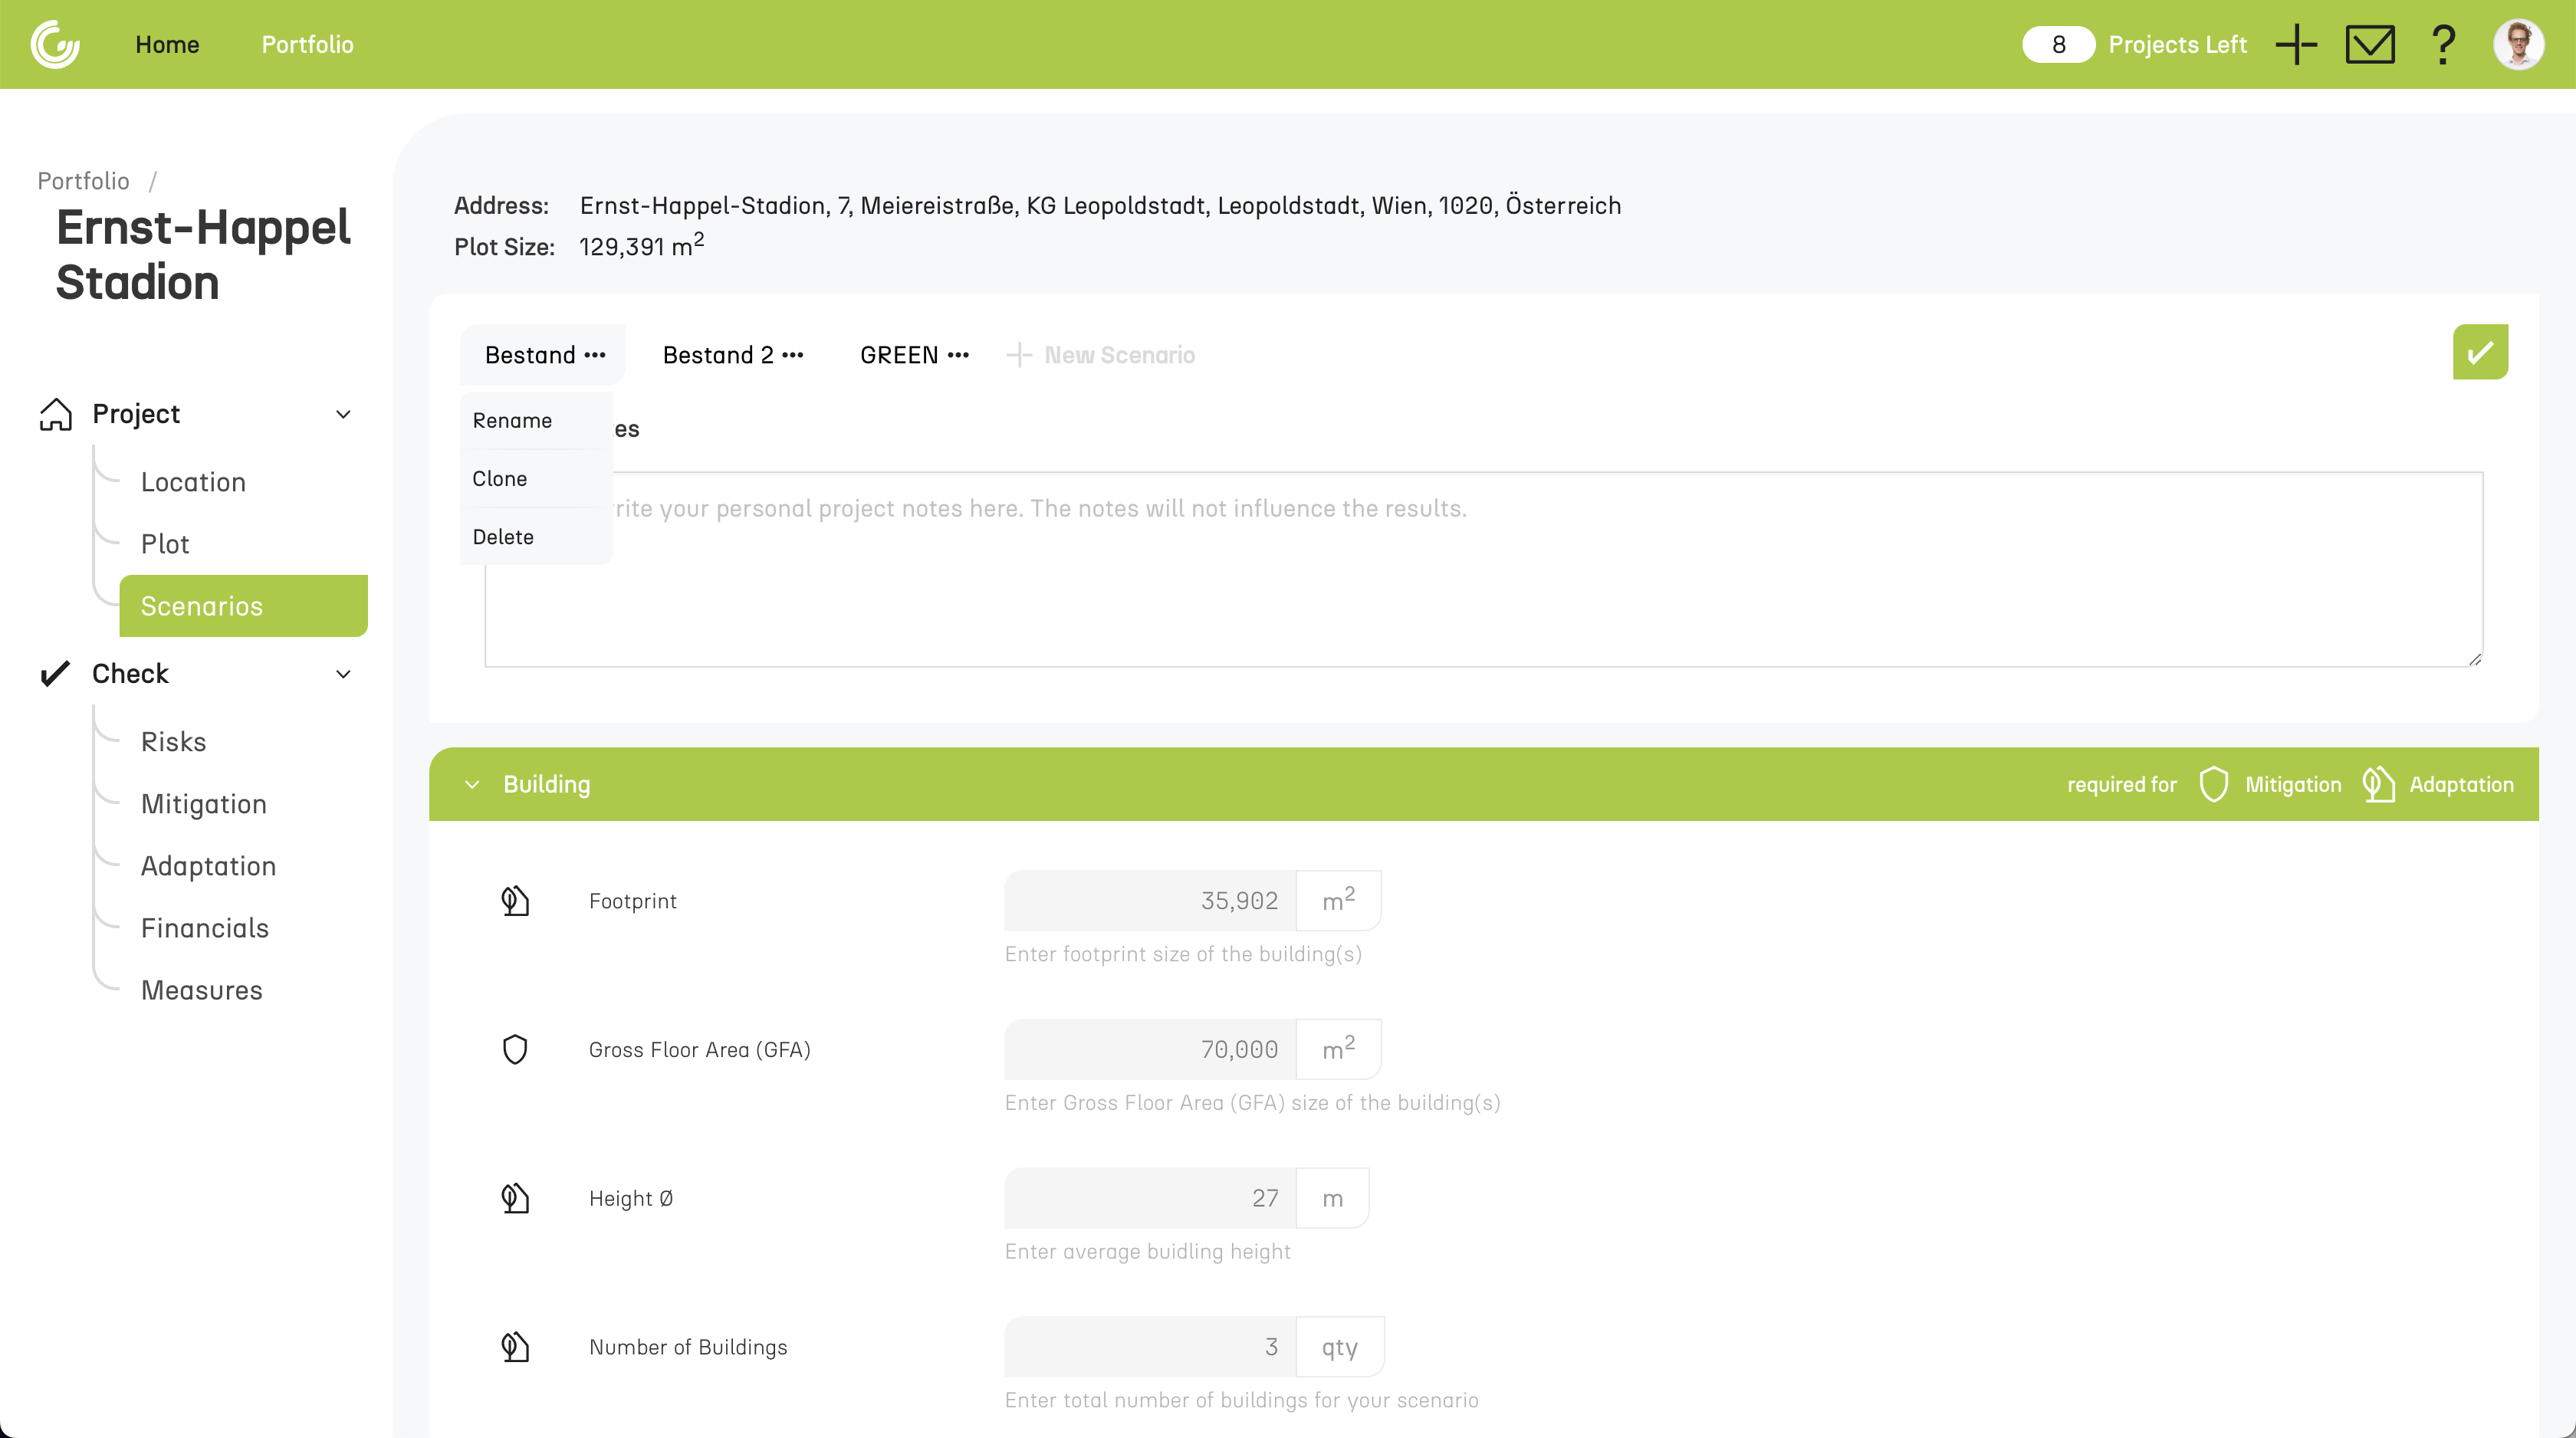
Task: Open Adaptation in the sidebar
Action: 208,866
